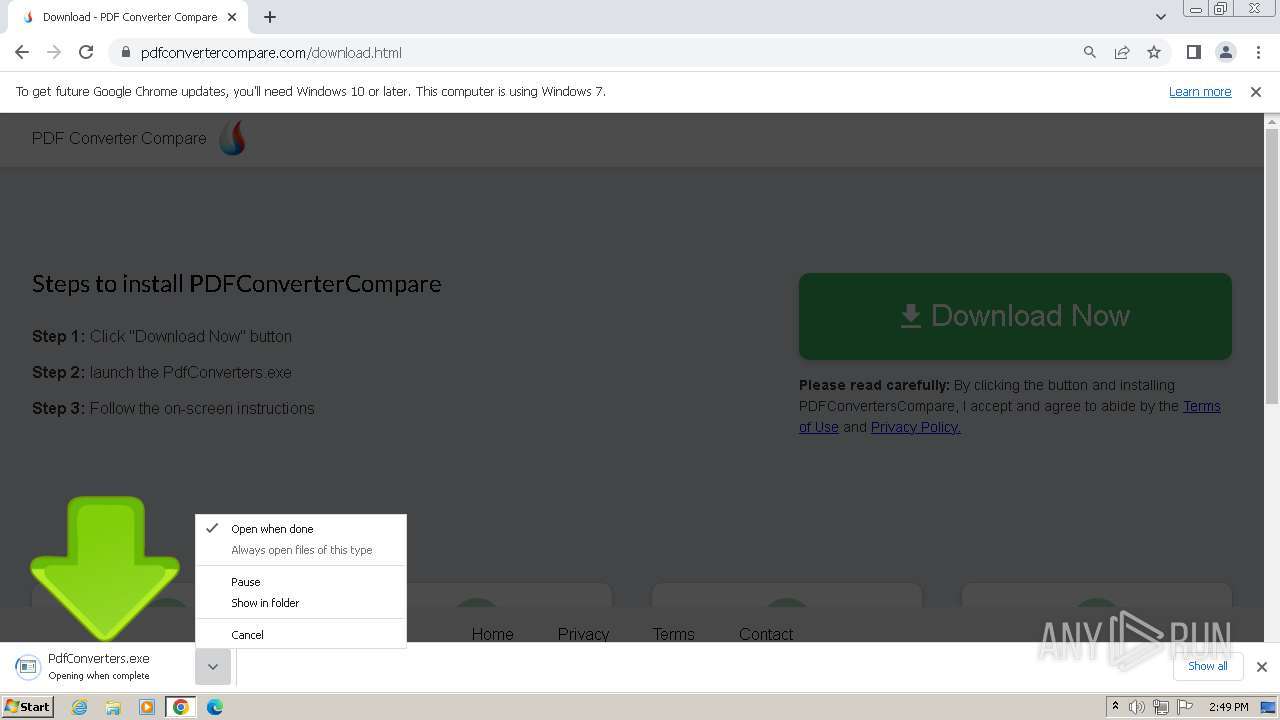Toggle the Chrome side panel
The height and width of the screenshot is (720, 1280).
coord(1193,52)
